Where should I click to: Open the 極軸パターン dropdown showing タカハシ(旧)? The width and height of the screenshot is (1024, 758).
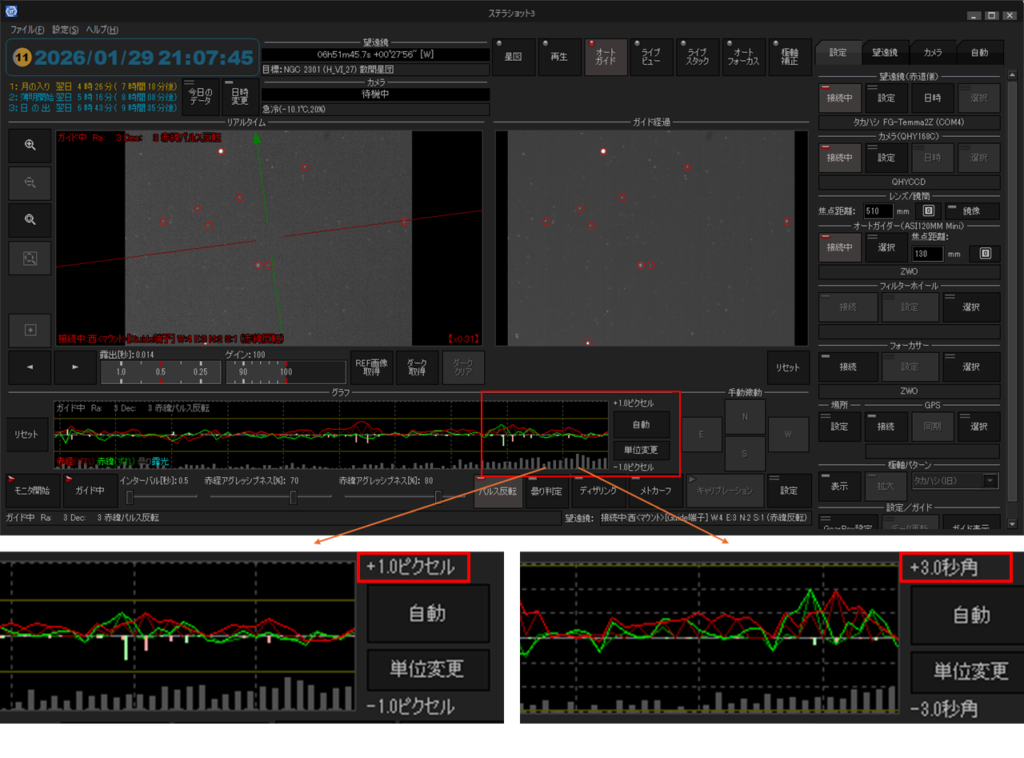click(x=954, y=481)
